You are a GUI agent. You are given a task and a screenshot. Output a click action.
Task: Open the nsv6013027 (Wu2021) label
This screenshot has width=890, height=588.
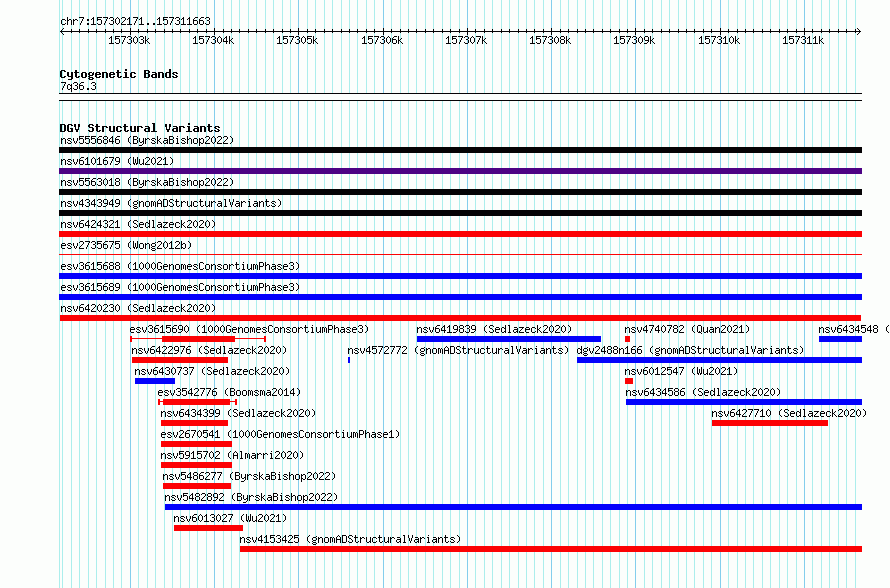(x=230, y=518)
